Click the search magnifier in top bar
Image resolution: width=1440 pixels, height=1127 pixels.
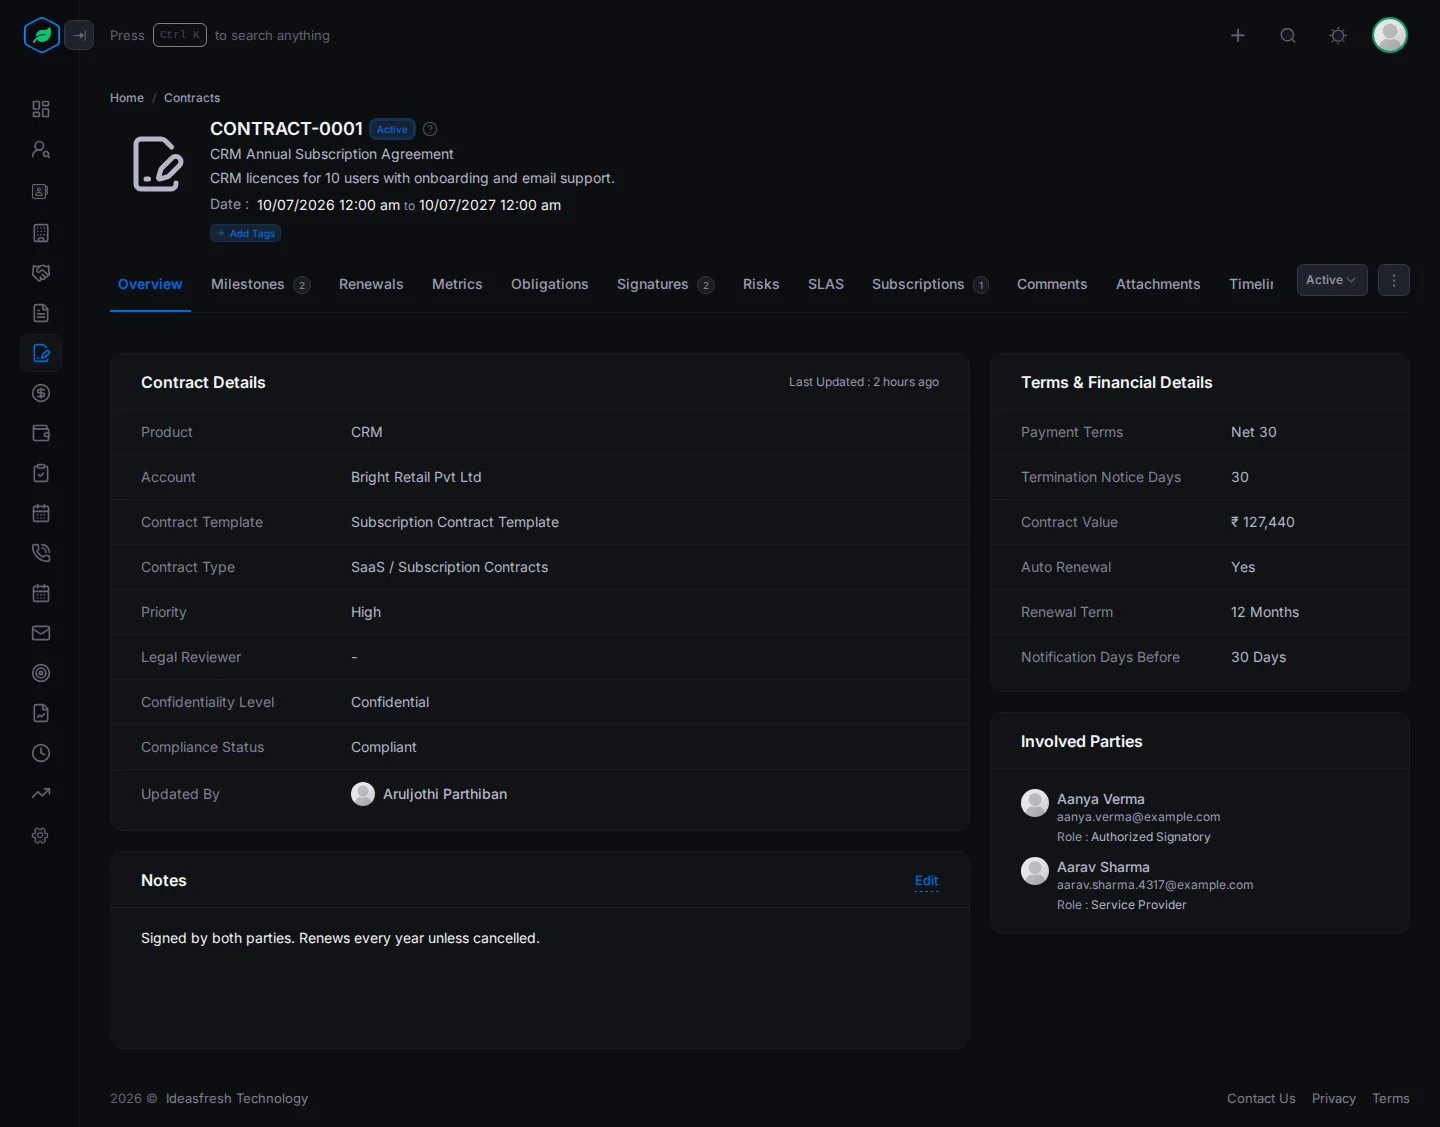point(1288,35)
